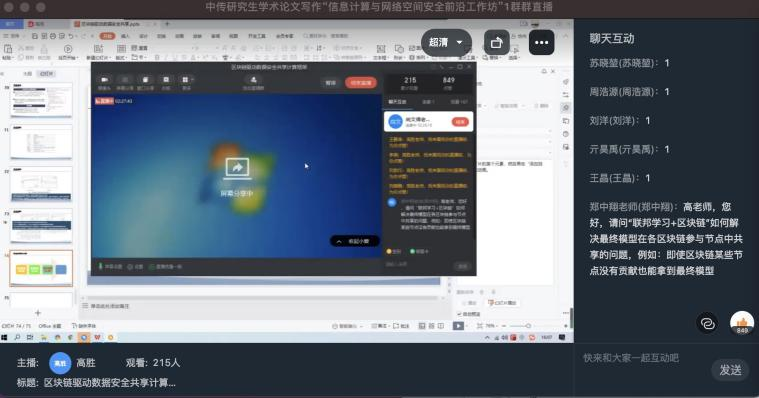This screenshot has width=759, height=398.
Task: Add new slide with plus below thumbnails
Action: point(38,313)
